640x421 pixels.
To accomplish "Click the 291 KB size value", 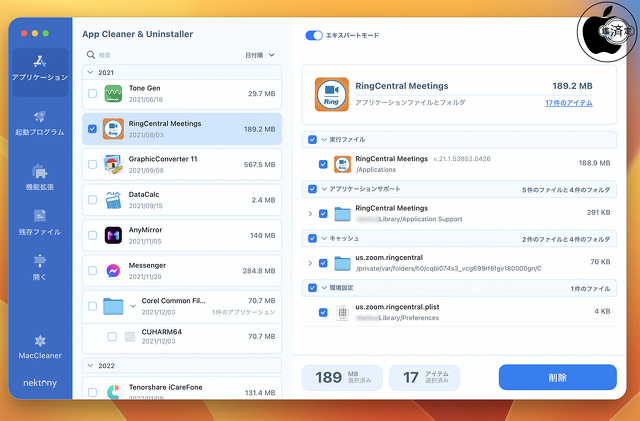I will pyautogui.click(x=598, y=212).
